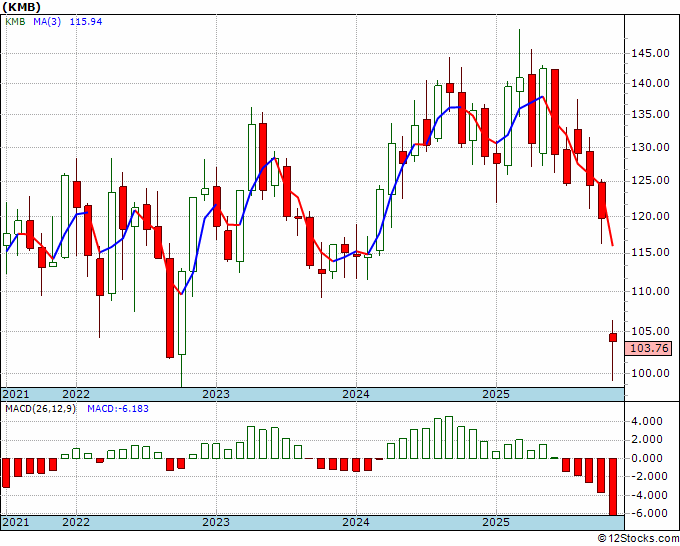The image size is (680, 546).
Task: Click 2021 on the price chart timeline
Action: tap(16, 394)
